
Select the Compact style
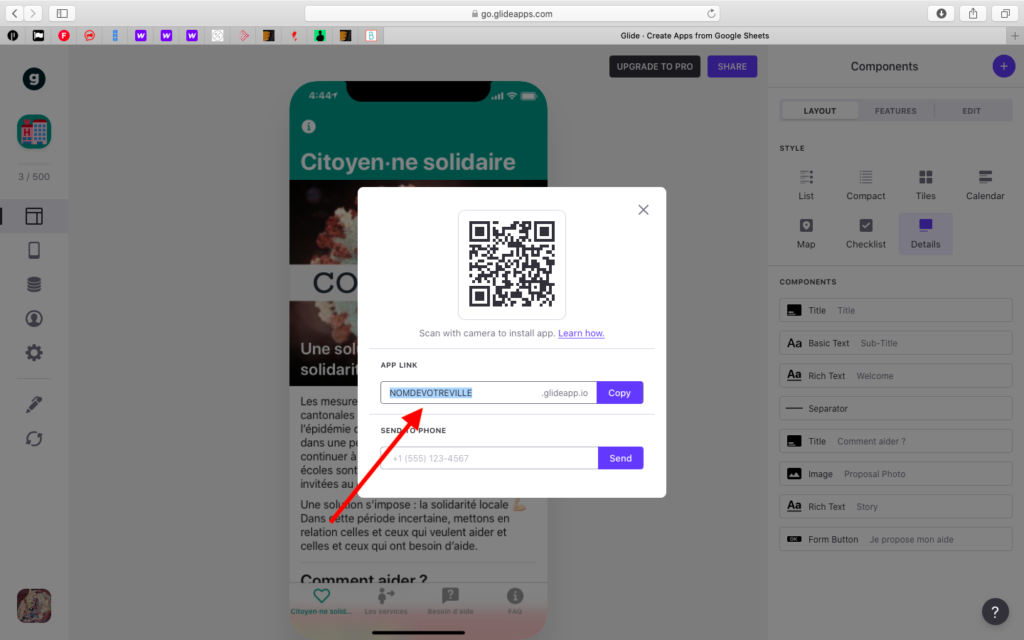coord(865,185)
